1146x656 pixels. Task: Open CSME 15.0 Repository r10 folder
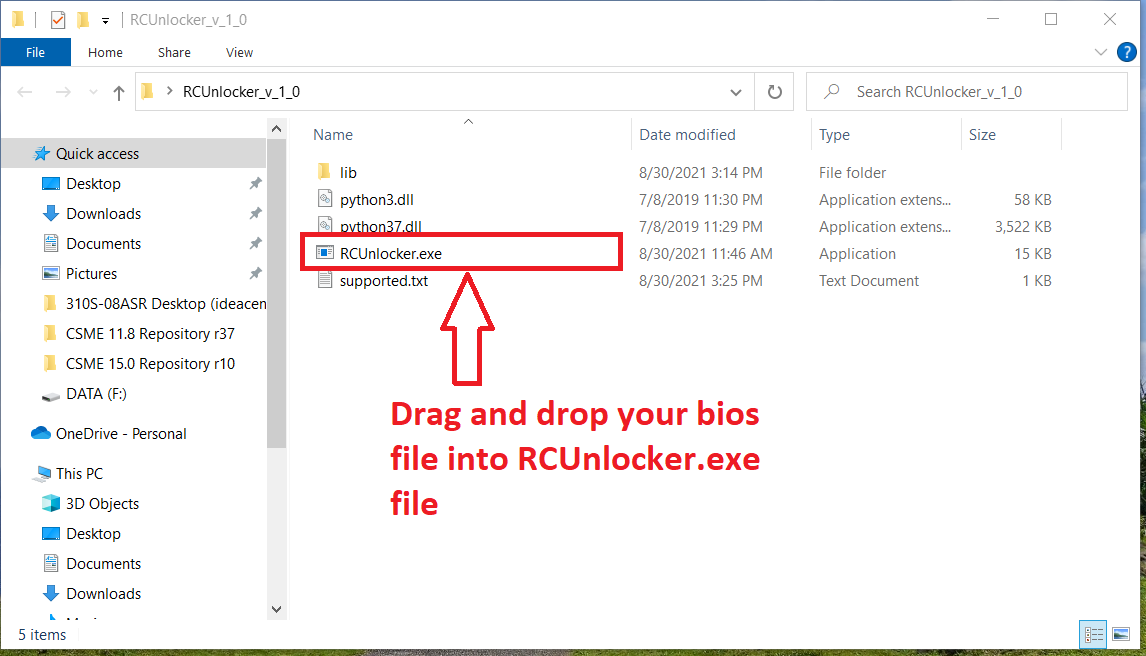(x=139, y=364)
